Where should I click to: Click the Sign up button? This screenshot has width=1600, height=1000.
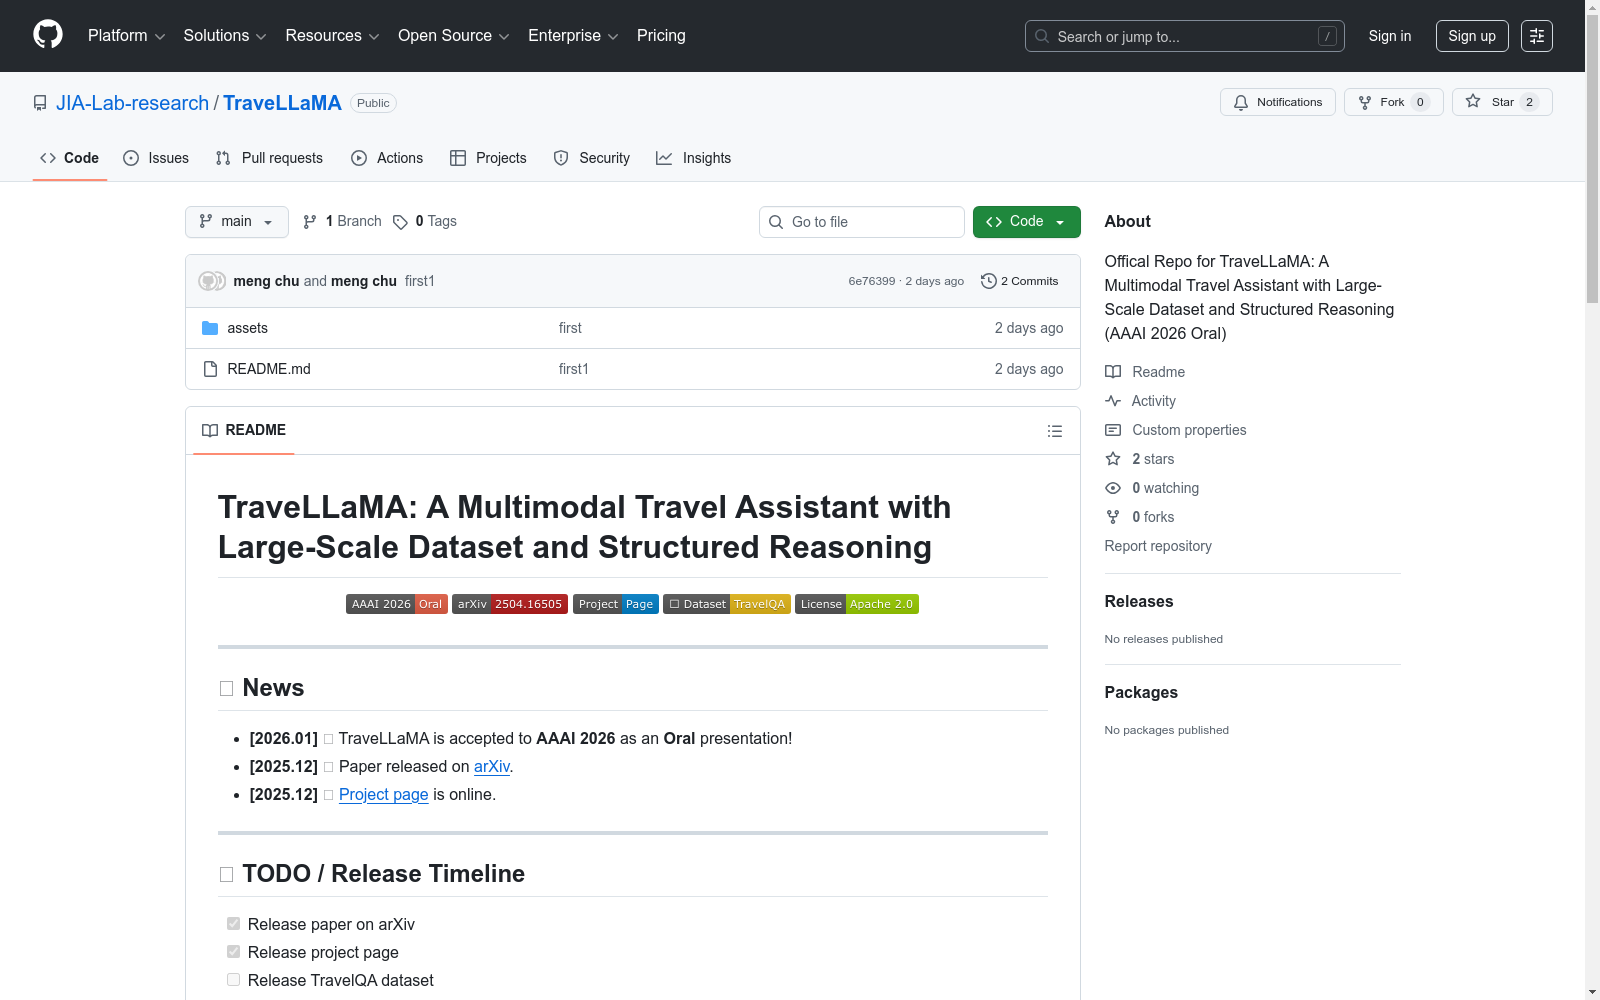pos(1472,36)
